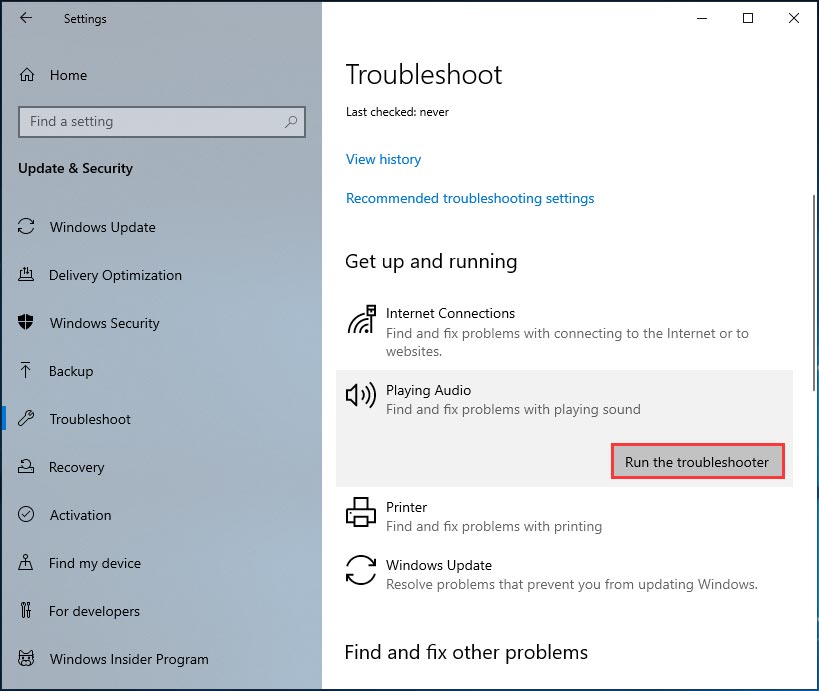This screenshot has height=691, width=819.
Task: Click the Windows Update troubleshooter icon
Action: click(360, 571)
